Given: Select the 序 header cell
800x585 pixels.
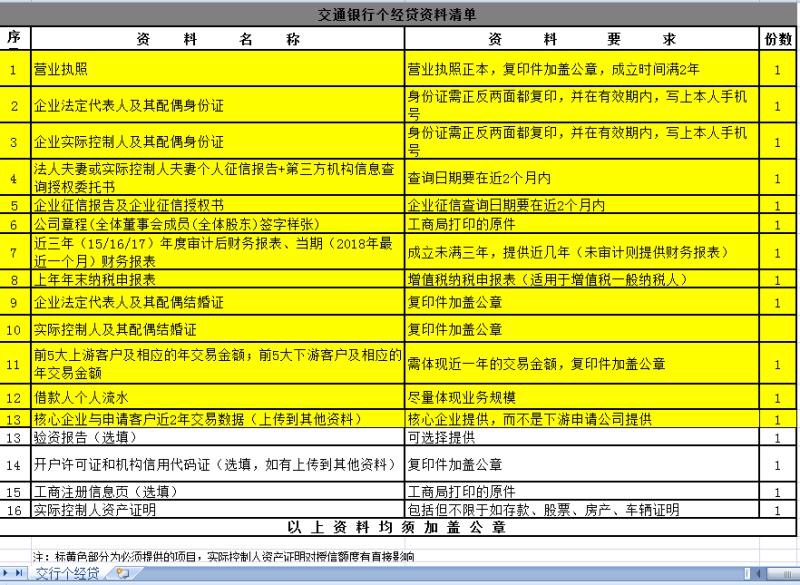Looking at the screenshot, I should pyautogui.click(x=14, y=38).
